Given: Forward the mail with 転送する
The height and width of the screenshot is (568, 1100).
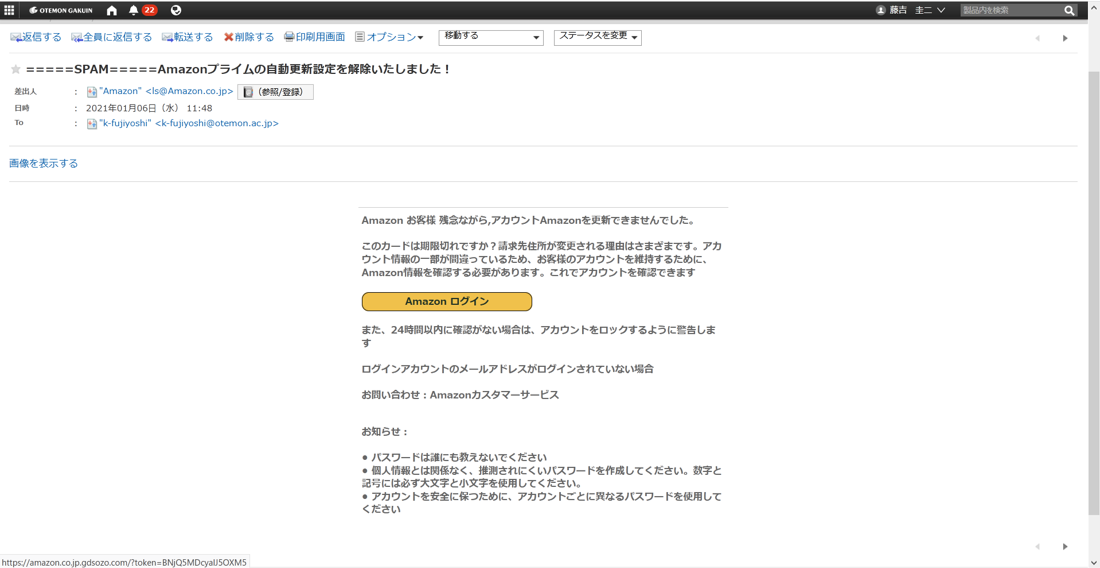Looking at the screenshot, I should [x=187, y=37].
